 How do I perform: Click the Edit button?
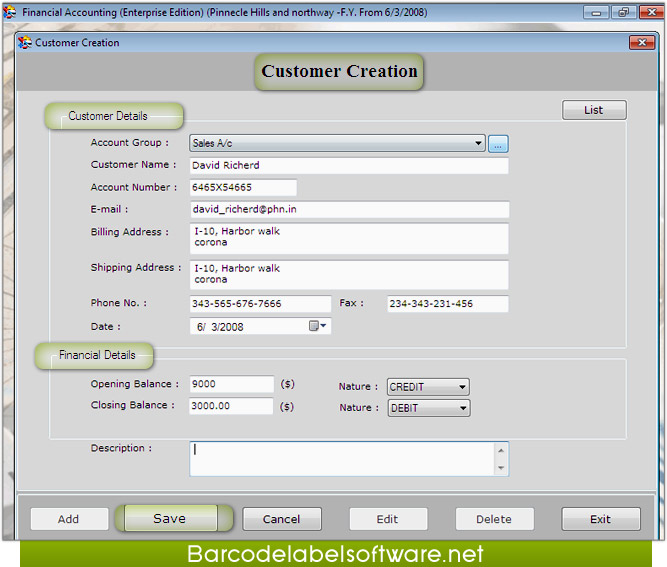pyautogui.click(x=388, y=519)
